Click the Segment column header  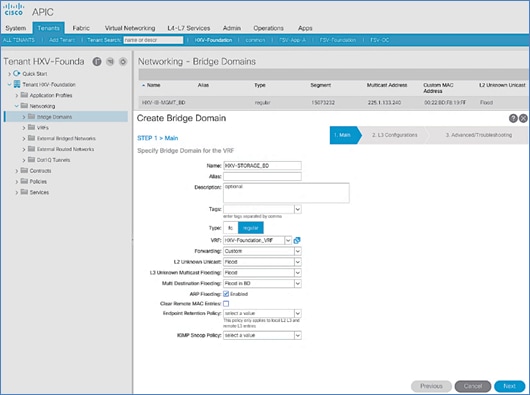(321, 85)
